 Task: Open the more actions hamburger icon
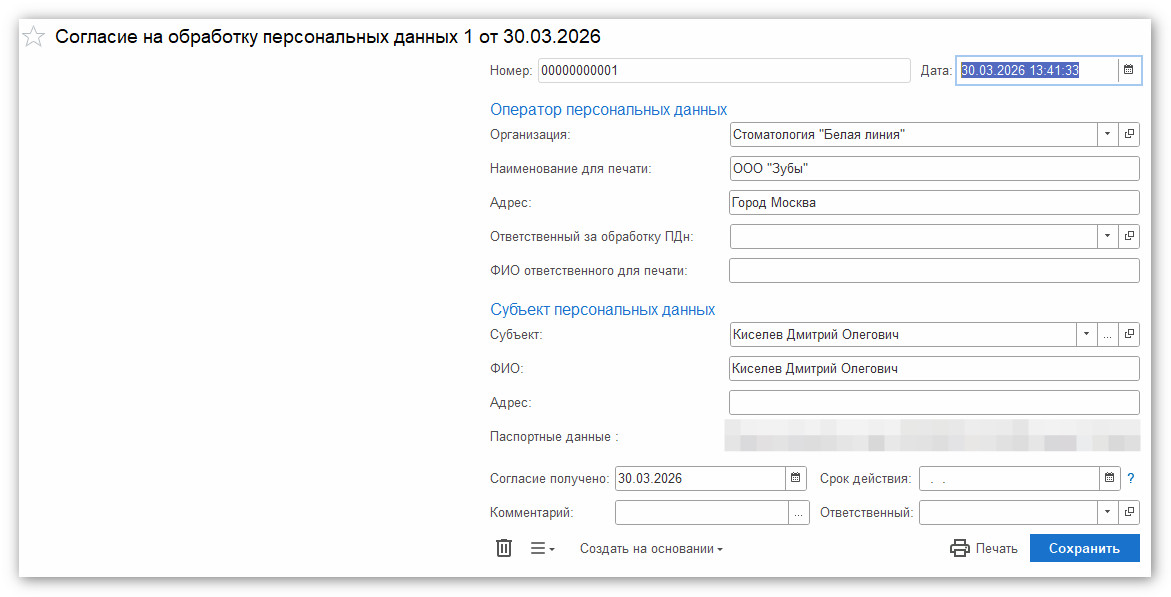pyautogui.click(x=540, y=548)
